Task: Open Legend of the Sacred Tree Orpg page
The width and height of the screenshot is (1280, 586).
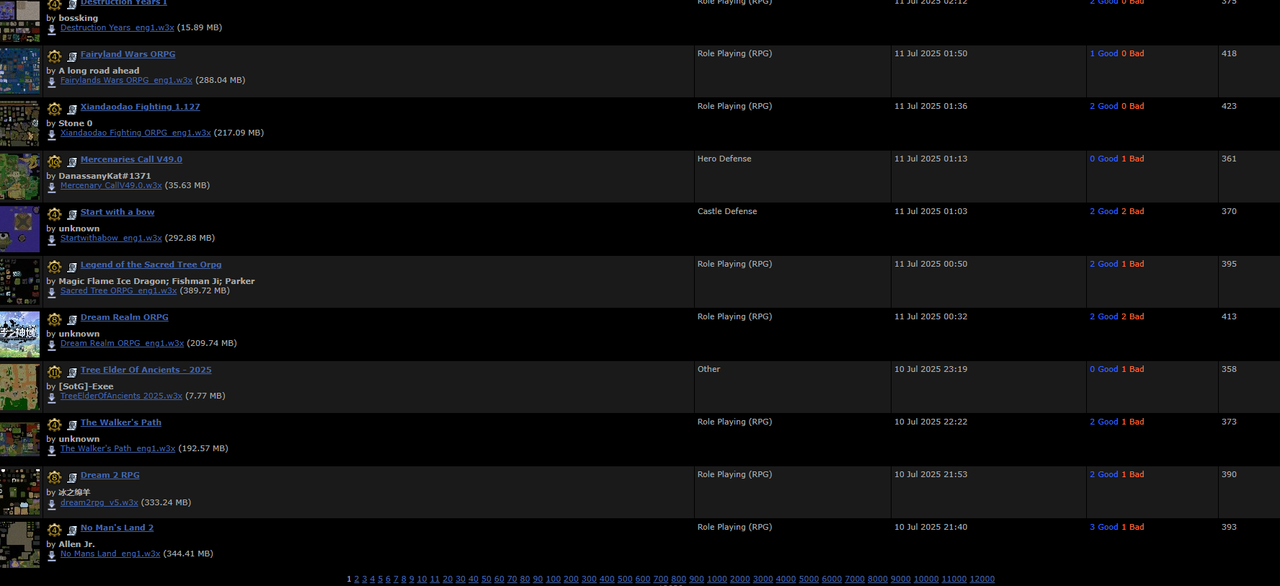Action: [x=151, y=265]
